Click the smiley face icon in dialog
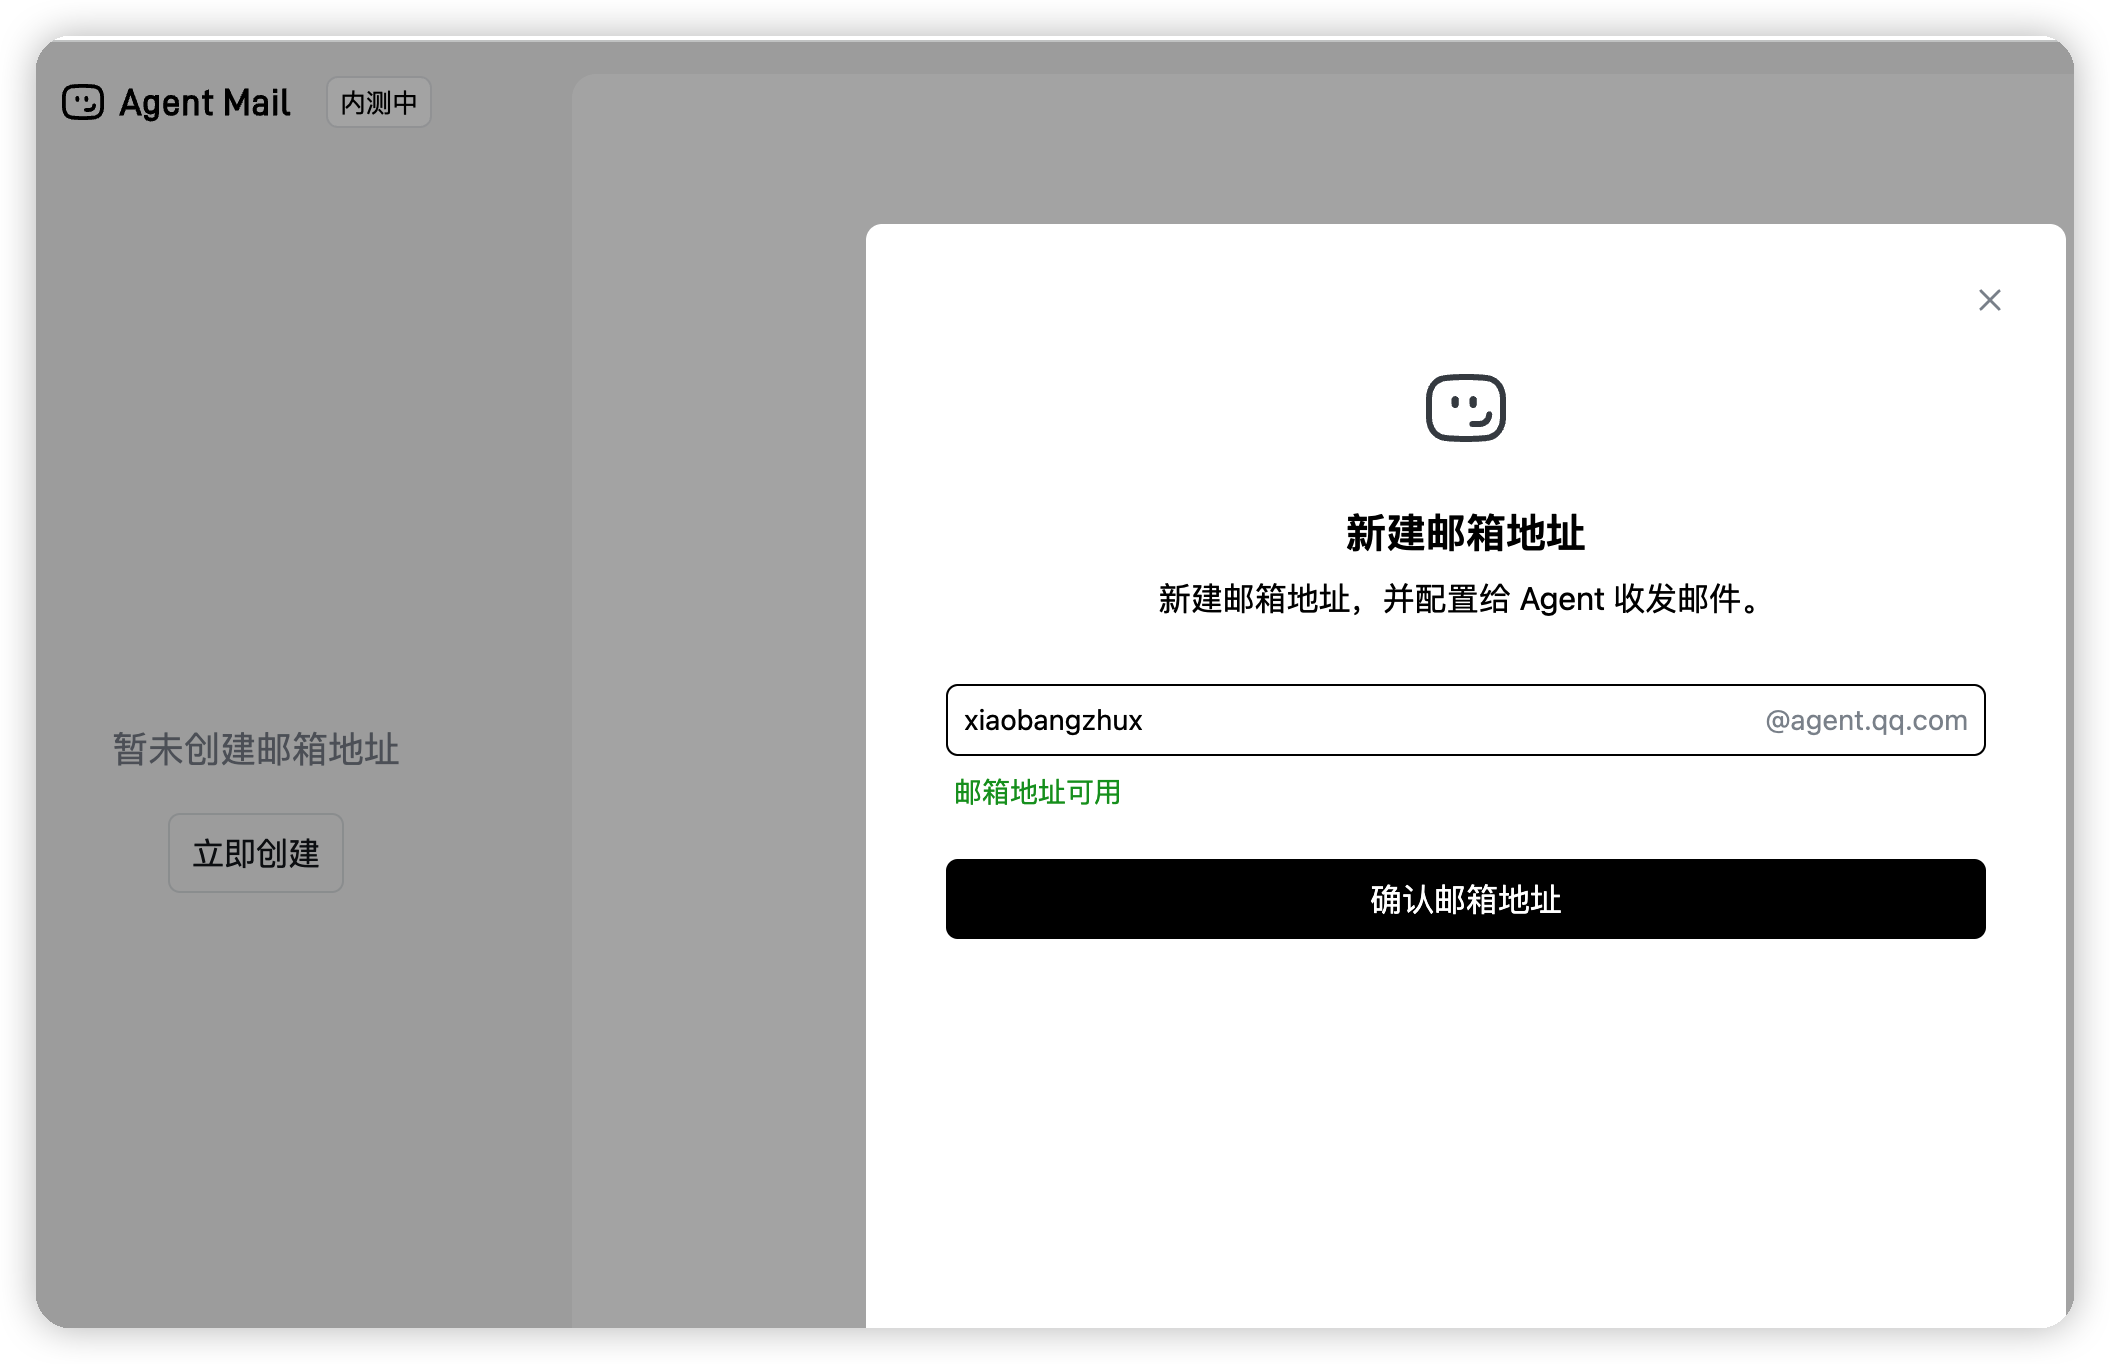Viewport: 2110px width, 1364px height. 1465,408
